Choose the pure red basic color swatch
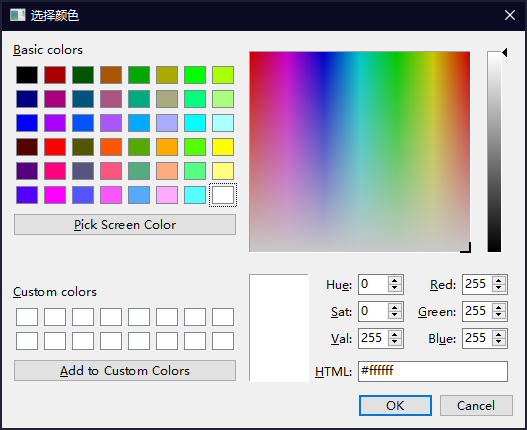Viewport: 527px width, 430px height. click(55, 147)
